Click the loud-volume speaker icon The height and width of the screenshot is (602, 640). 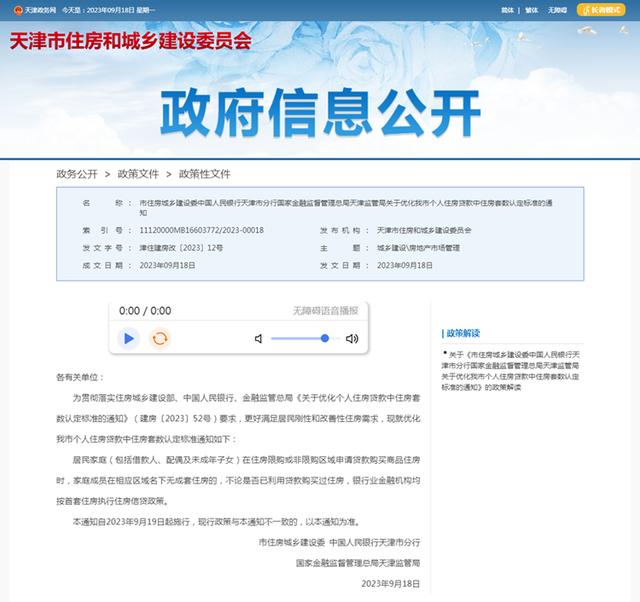pos(352,339)
